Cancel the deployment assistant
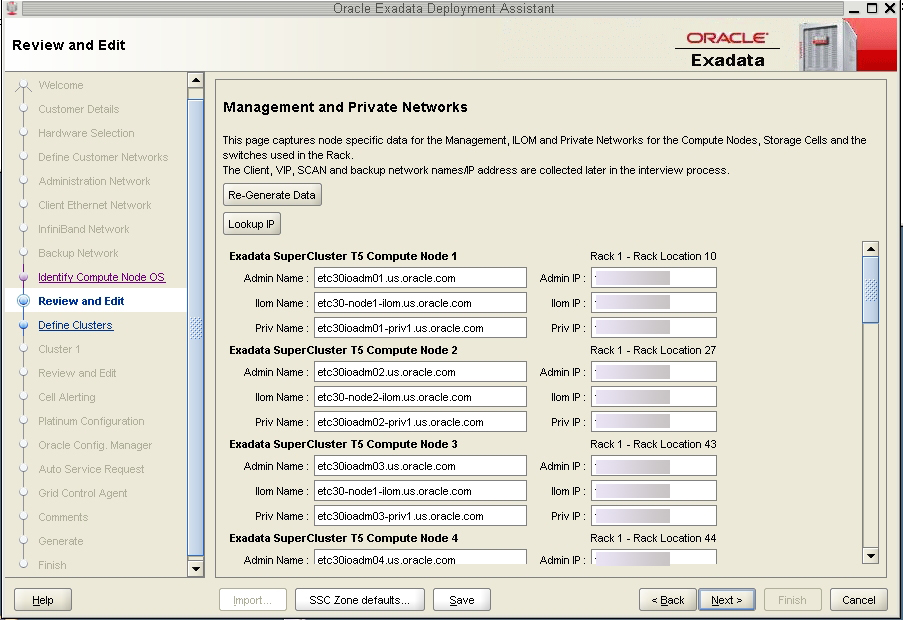The image size is (903, 620). (859, 600)
